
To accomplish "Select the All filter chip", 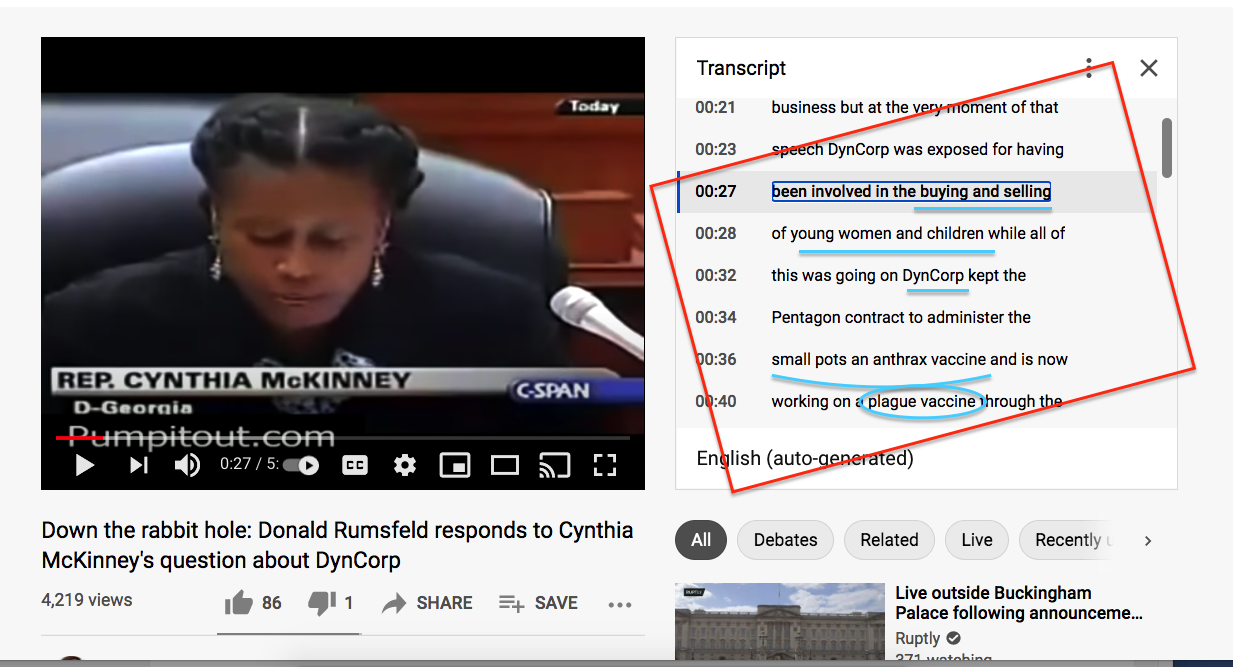I will [701, 540].
